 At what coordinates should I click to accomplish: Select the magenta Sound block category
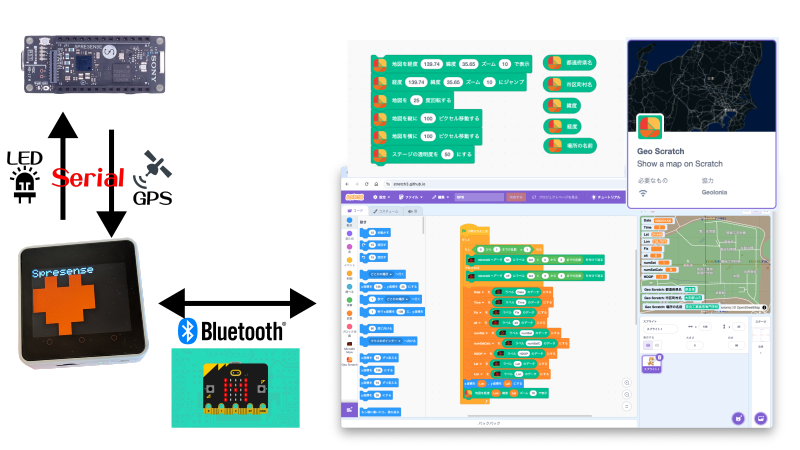click(x=349, y=248)
